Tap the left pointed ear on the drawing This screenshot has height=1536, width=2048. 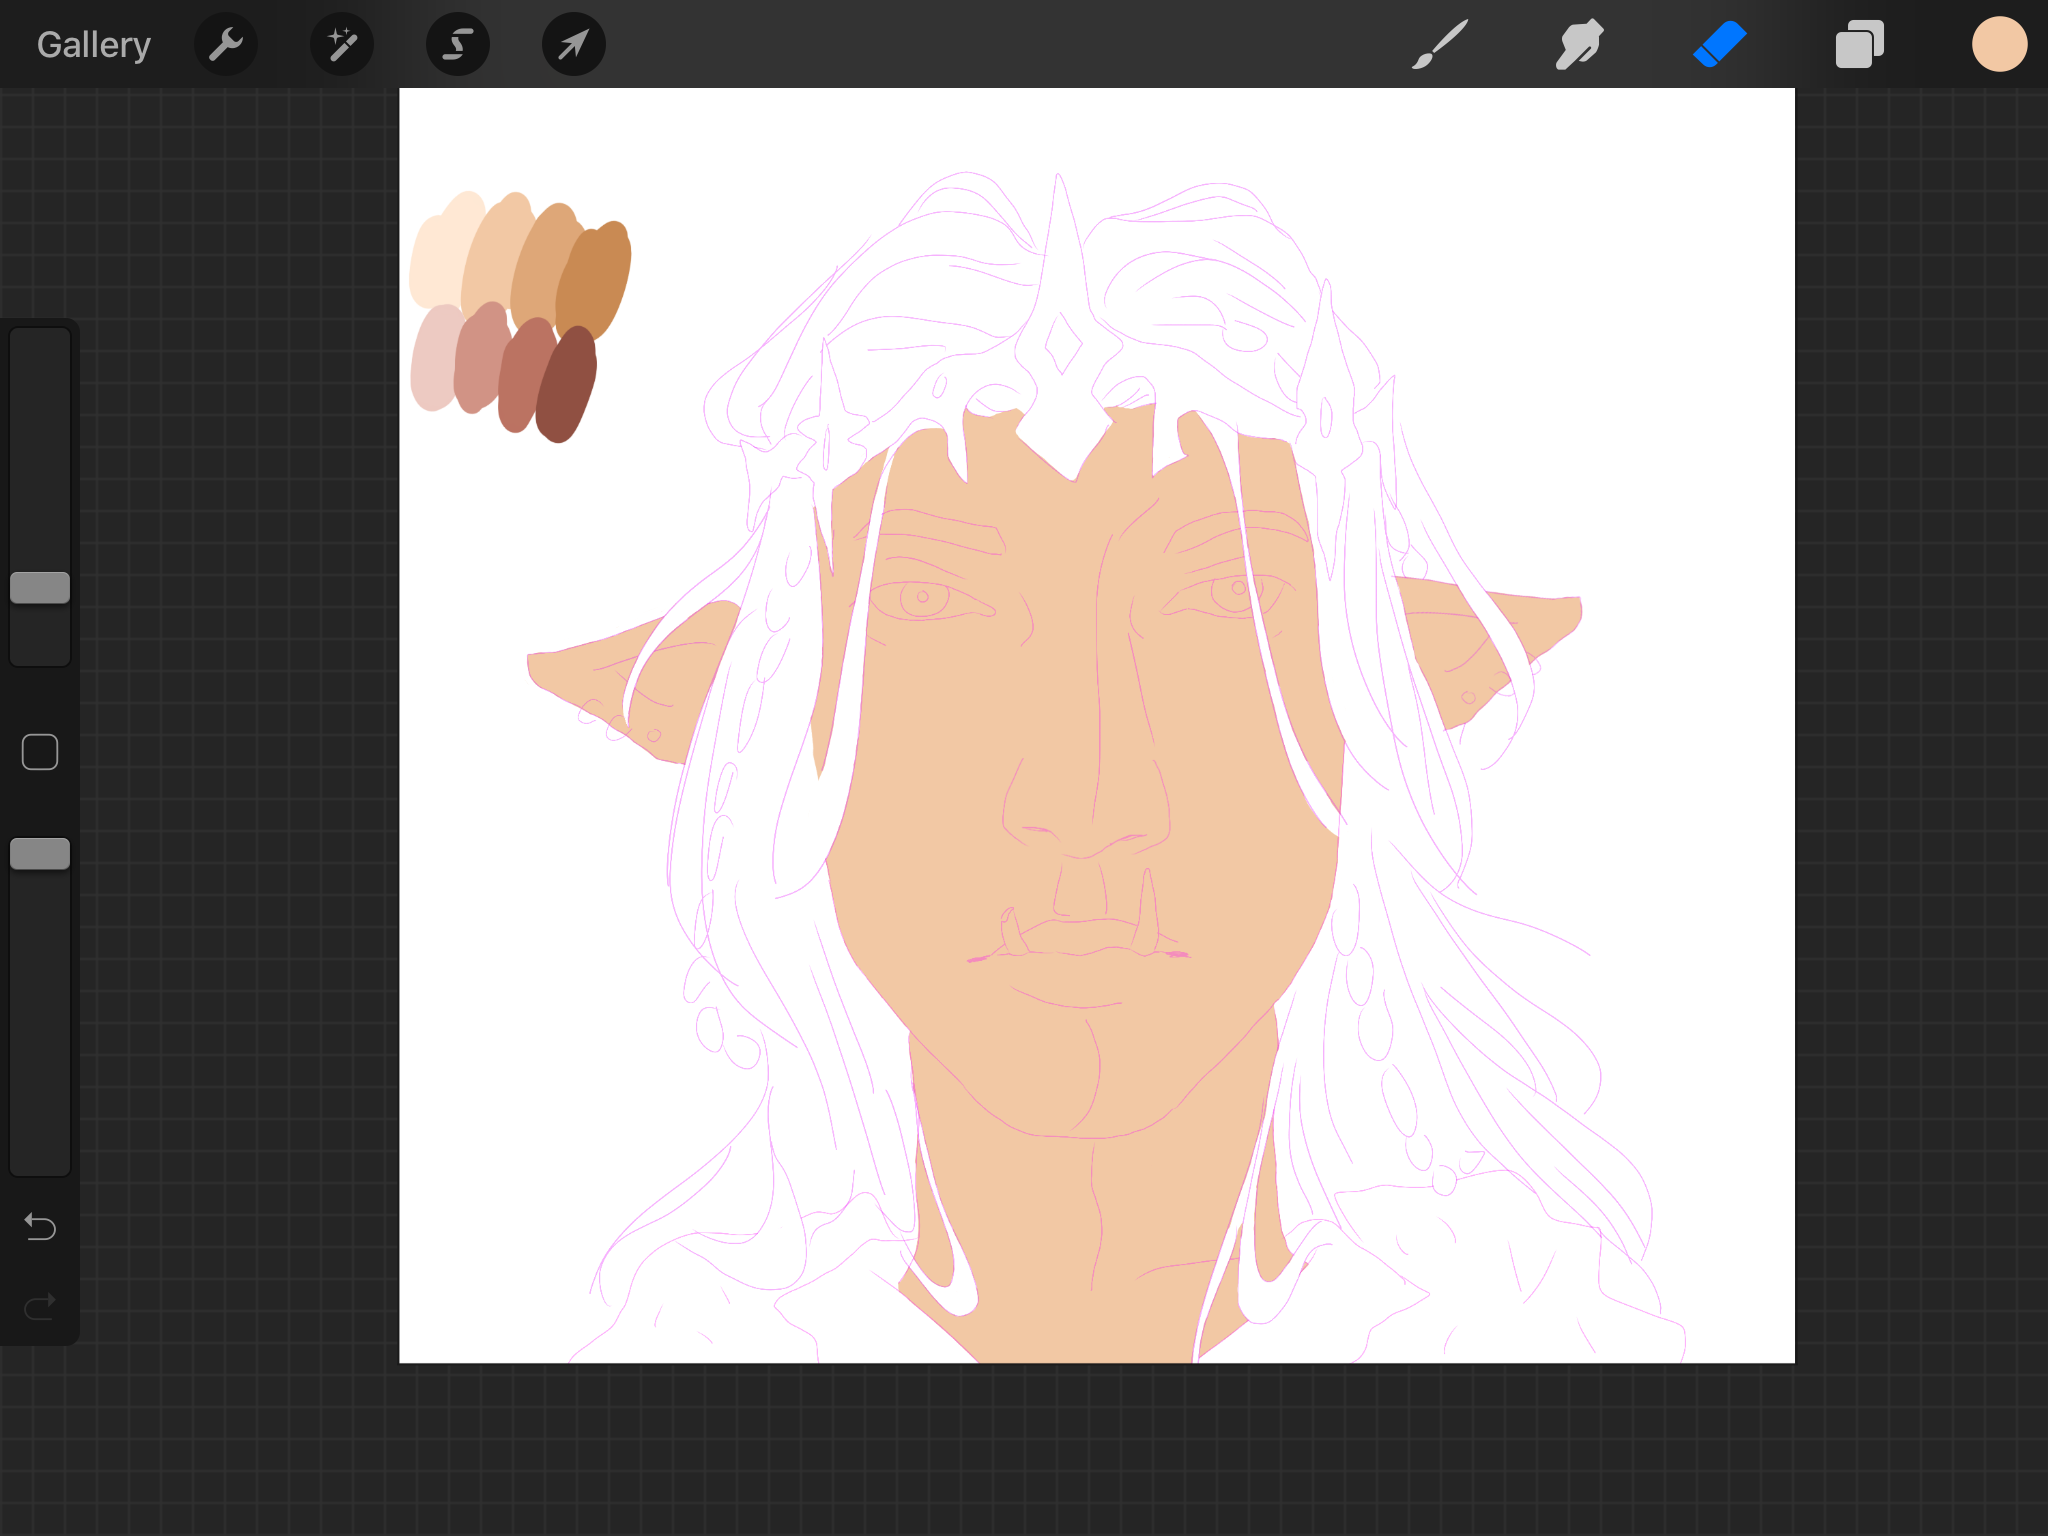[x=632, y=680]
